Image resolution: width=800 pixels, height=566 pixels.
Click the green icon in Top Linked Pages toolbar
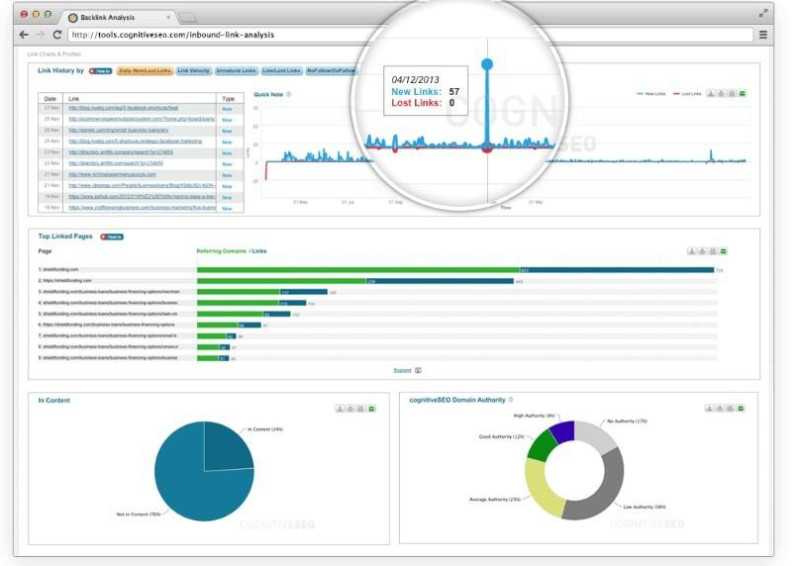pyautogui.click(x=723, y=251)
